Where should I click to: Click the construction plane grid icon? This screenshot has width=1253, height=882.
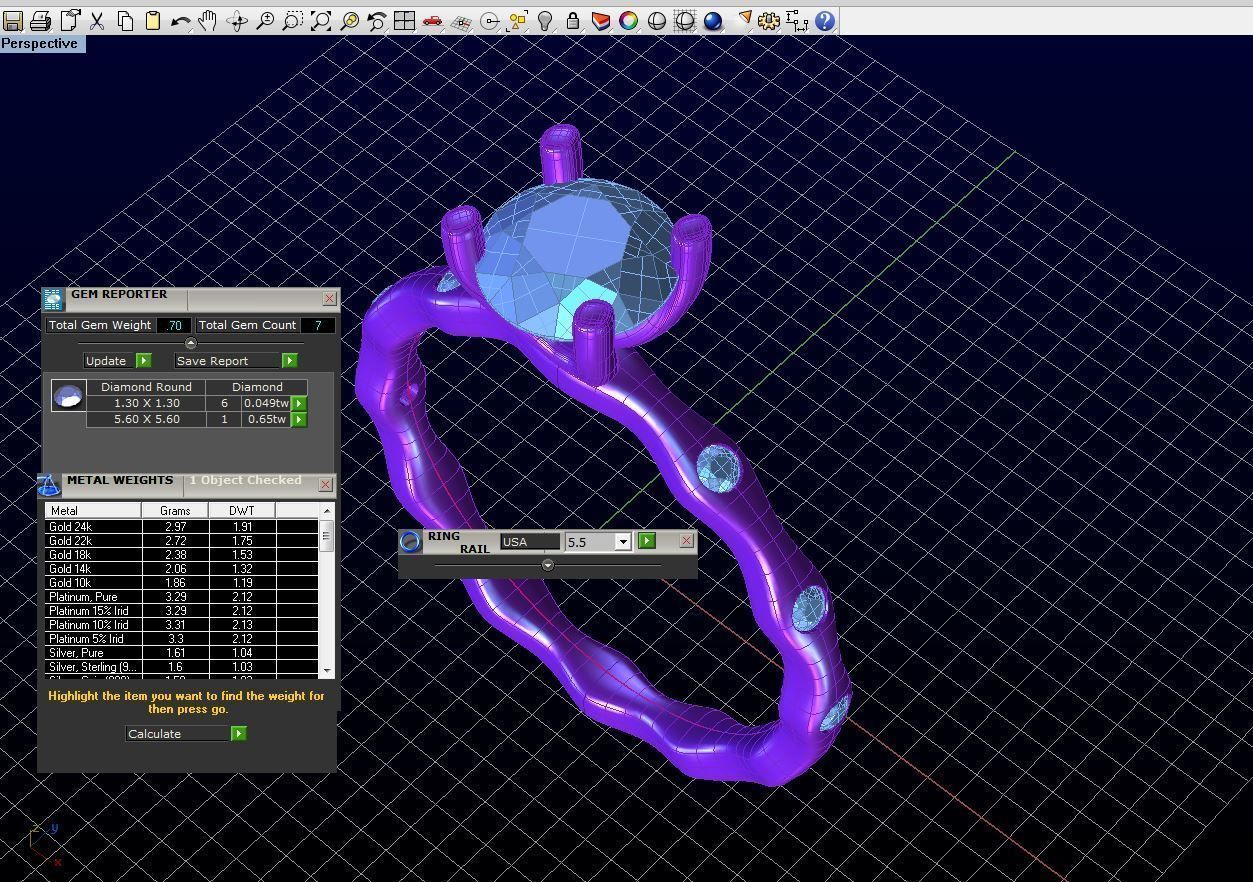(x=461, y=20)
